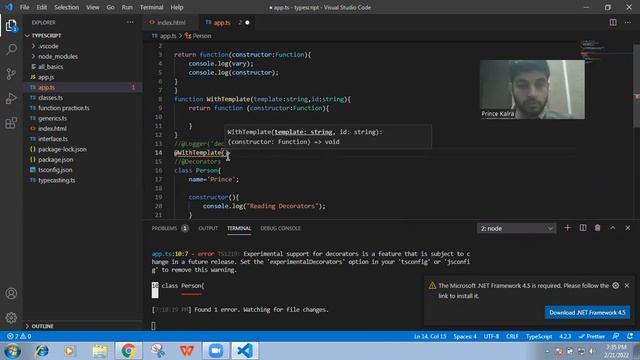Open the Run menu
This screenshot has height=360, width=640.
127,7
